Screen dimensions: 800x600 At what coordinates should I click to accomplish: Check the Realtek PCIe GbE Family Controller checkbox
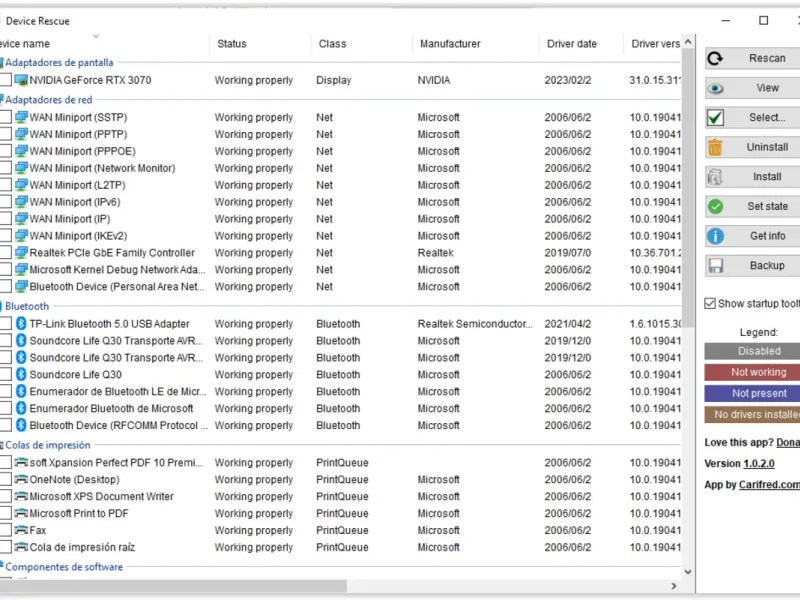(5, 253)
